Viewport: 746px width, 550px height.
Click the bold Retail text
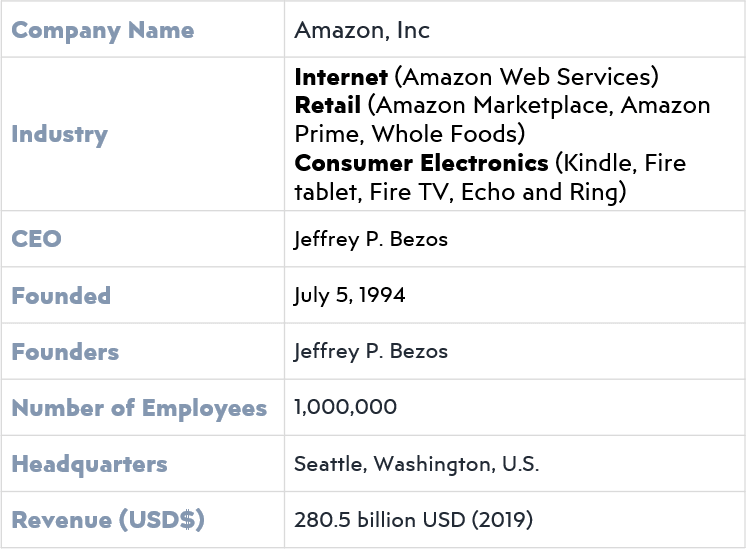[327, 106]
